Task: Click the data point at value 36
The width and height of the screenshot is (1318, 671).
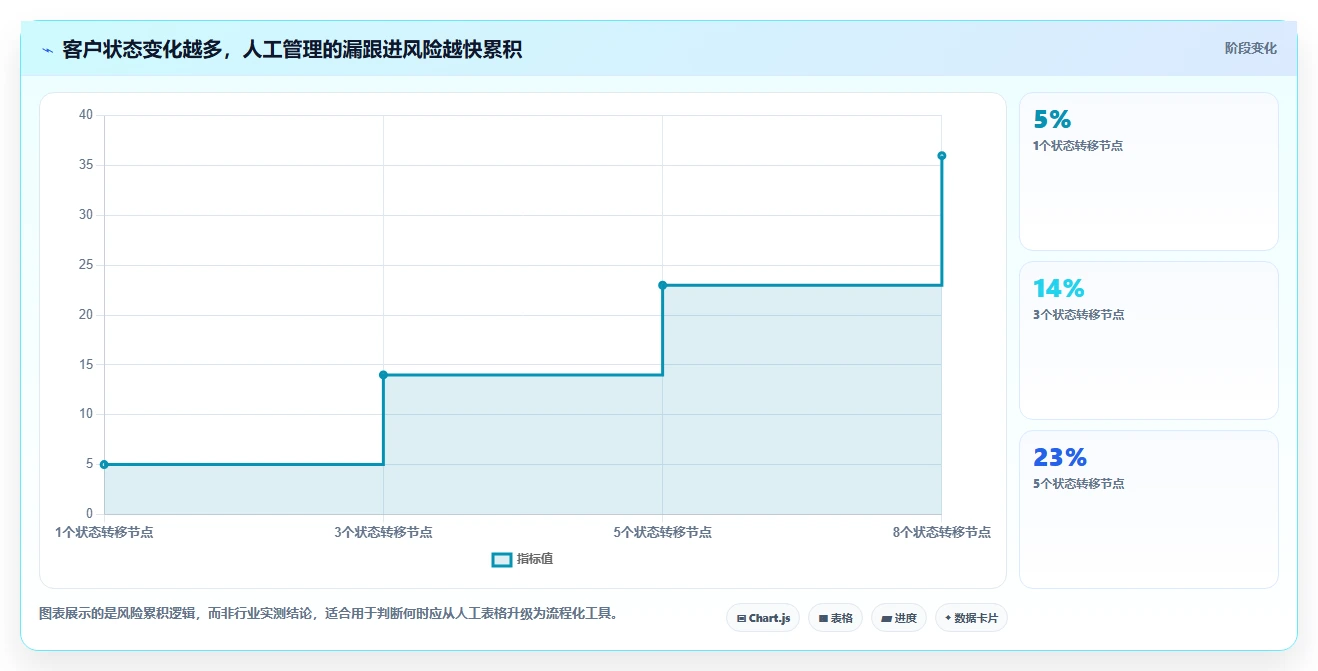Action: (x=941, y=155)
